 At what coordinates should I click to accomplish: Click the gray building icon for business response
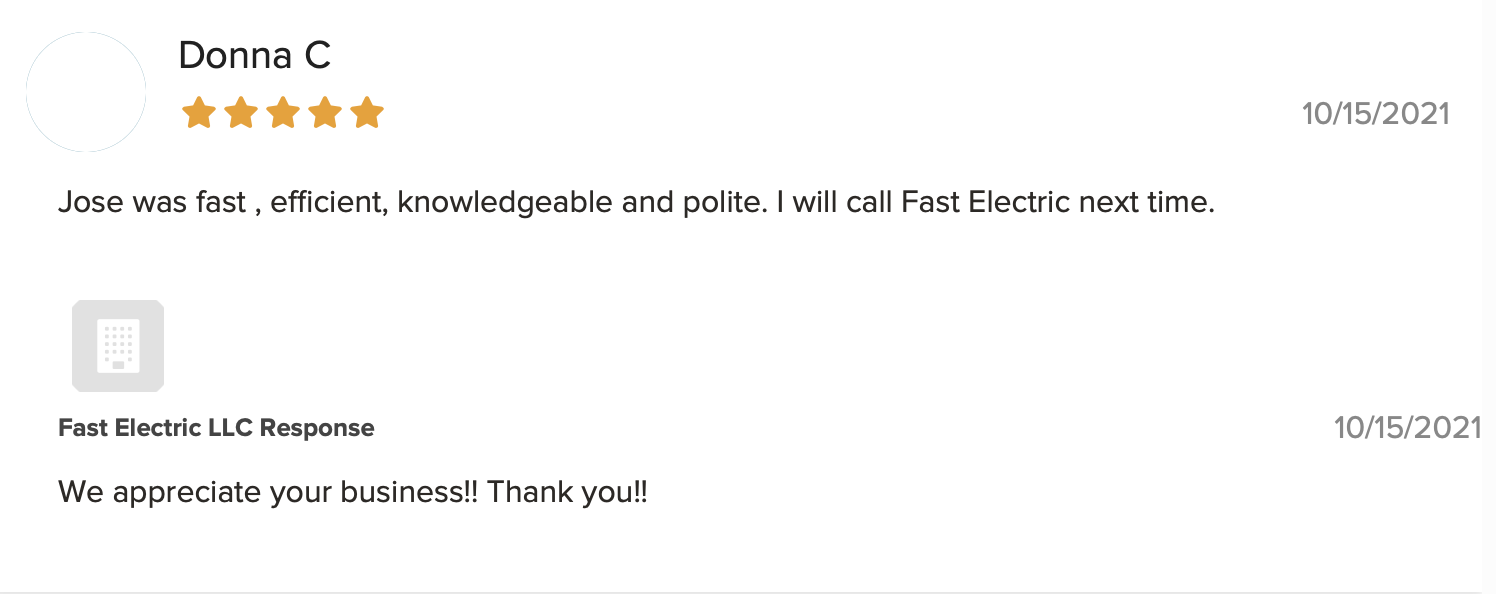118,345
